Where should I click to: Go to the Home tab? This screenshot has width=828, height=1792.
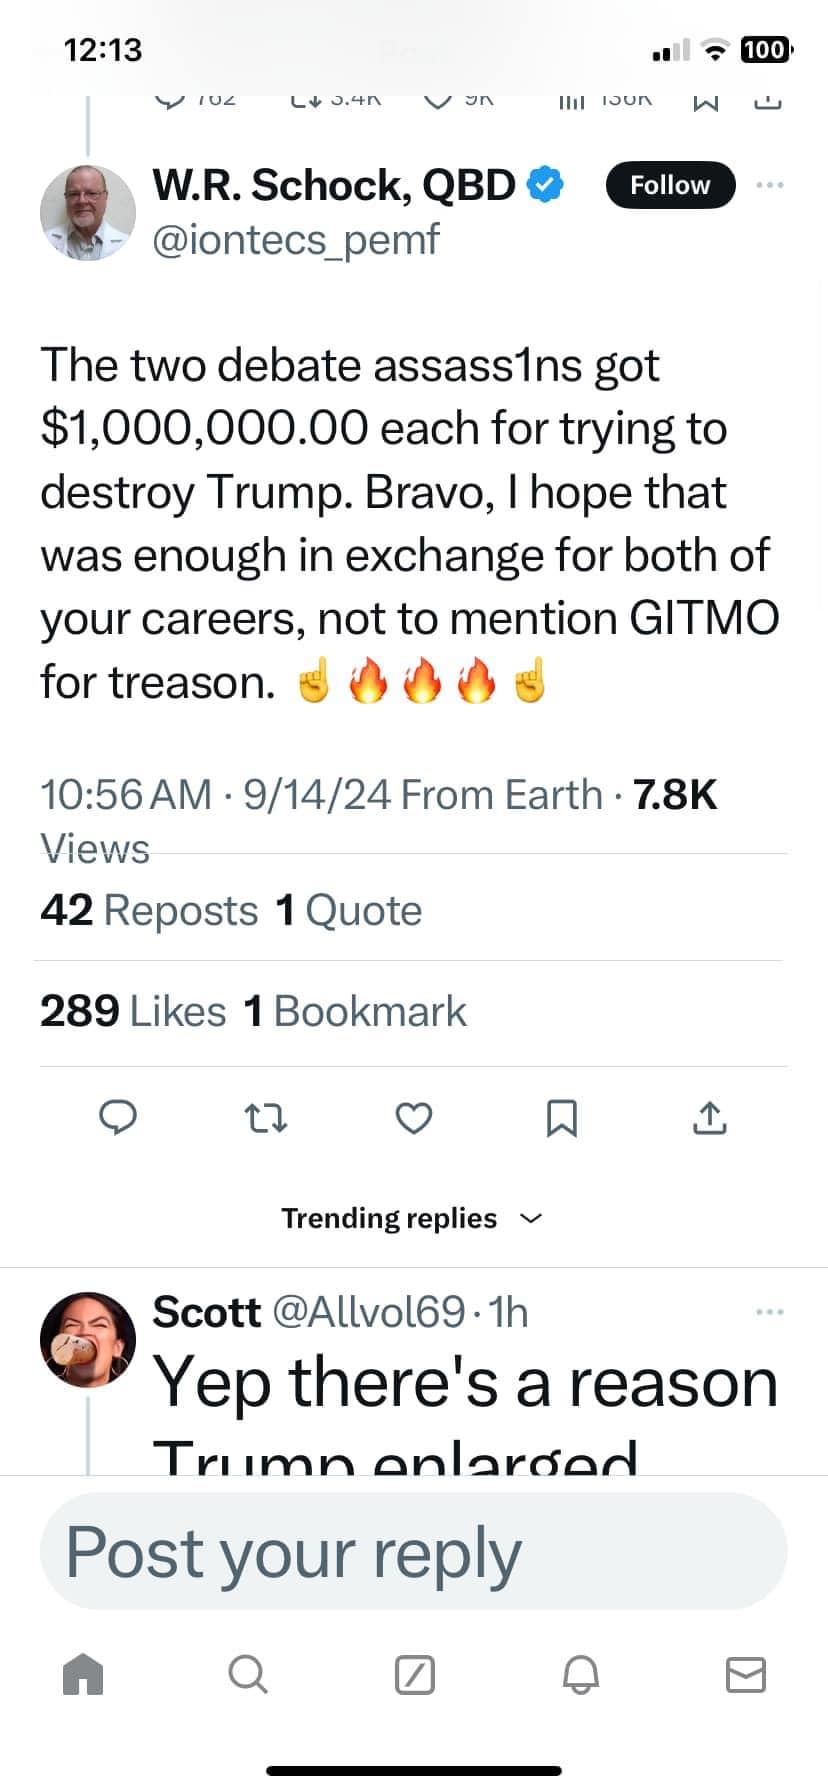[83, 1673]
